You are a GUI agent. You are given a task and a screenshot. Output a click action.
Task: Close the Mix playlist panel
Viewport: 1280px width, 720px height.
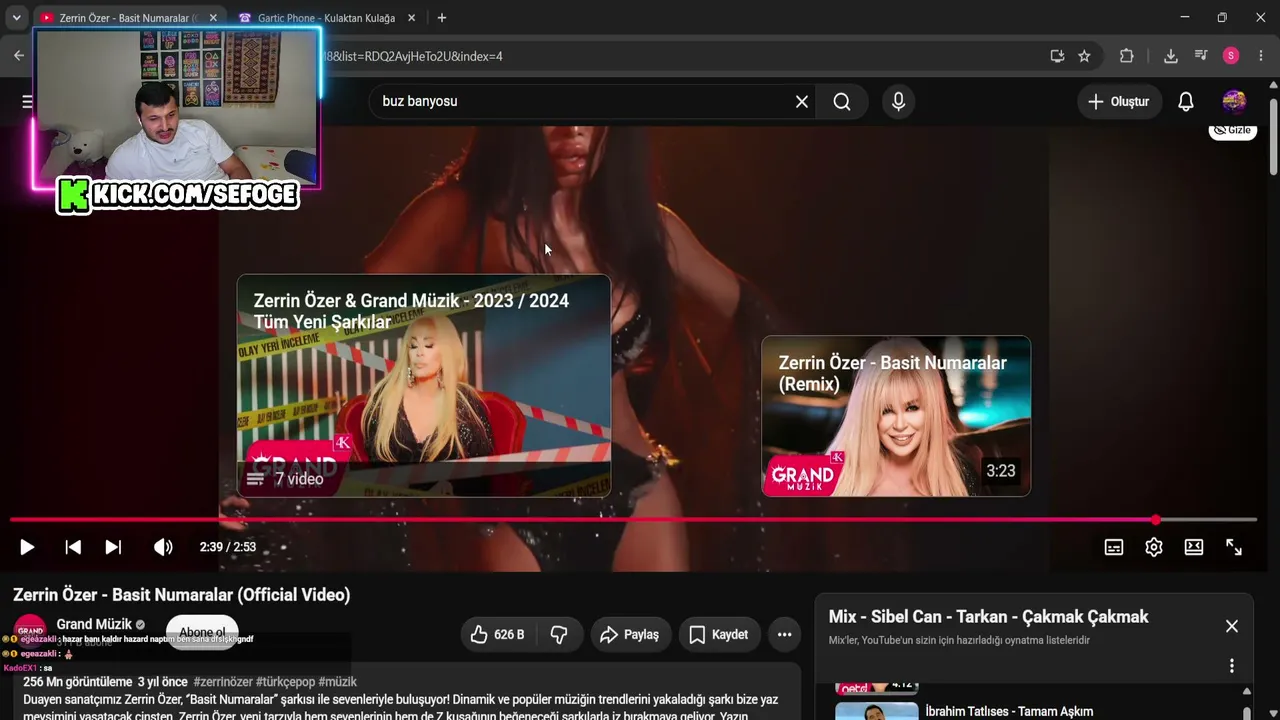(x=1232, y=626)
